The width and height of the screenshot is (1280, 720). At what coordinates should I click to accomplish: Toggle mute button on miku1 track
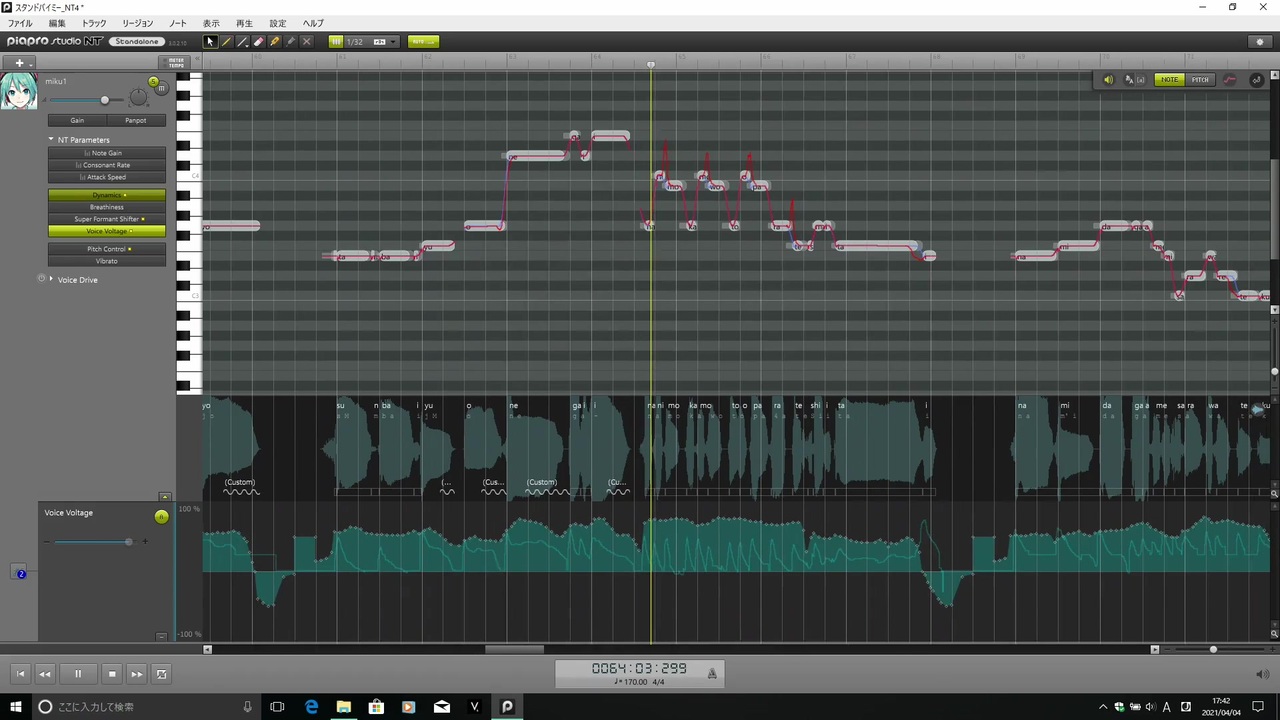[161, 88]
